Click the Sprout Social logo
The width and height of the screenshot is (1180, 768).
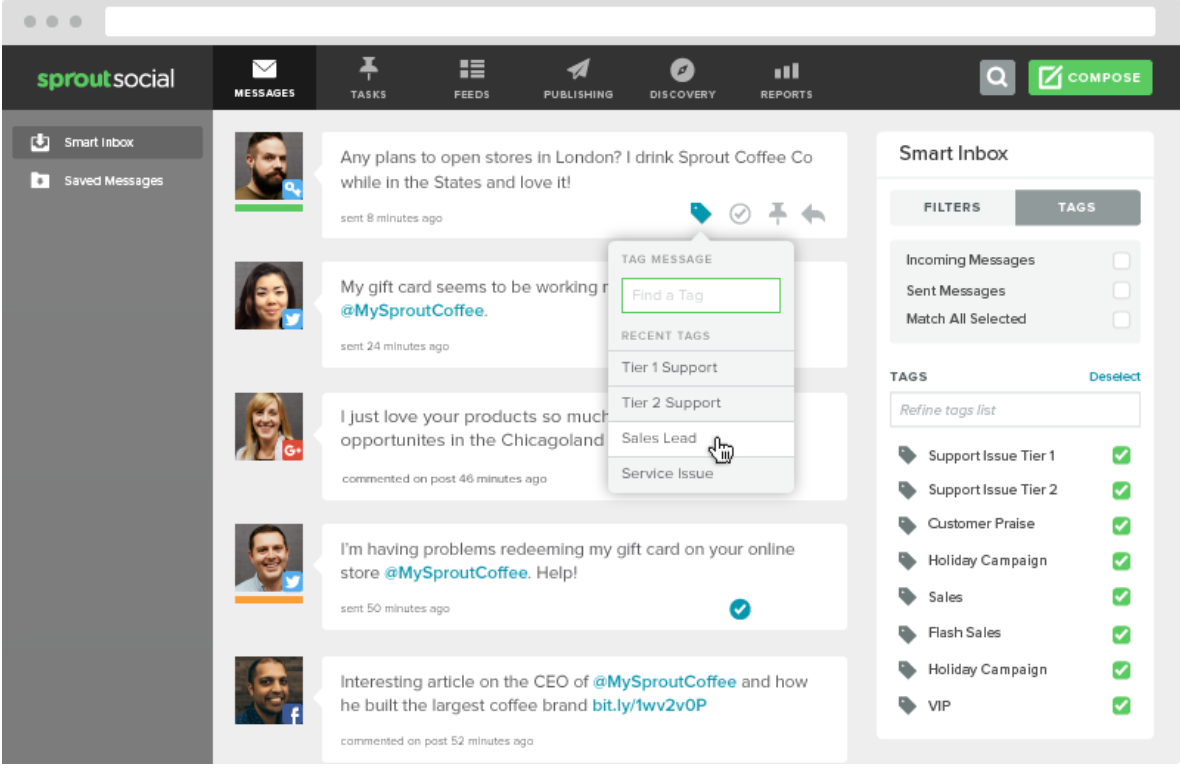coord(106,78)
